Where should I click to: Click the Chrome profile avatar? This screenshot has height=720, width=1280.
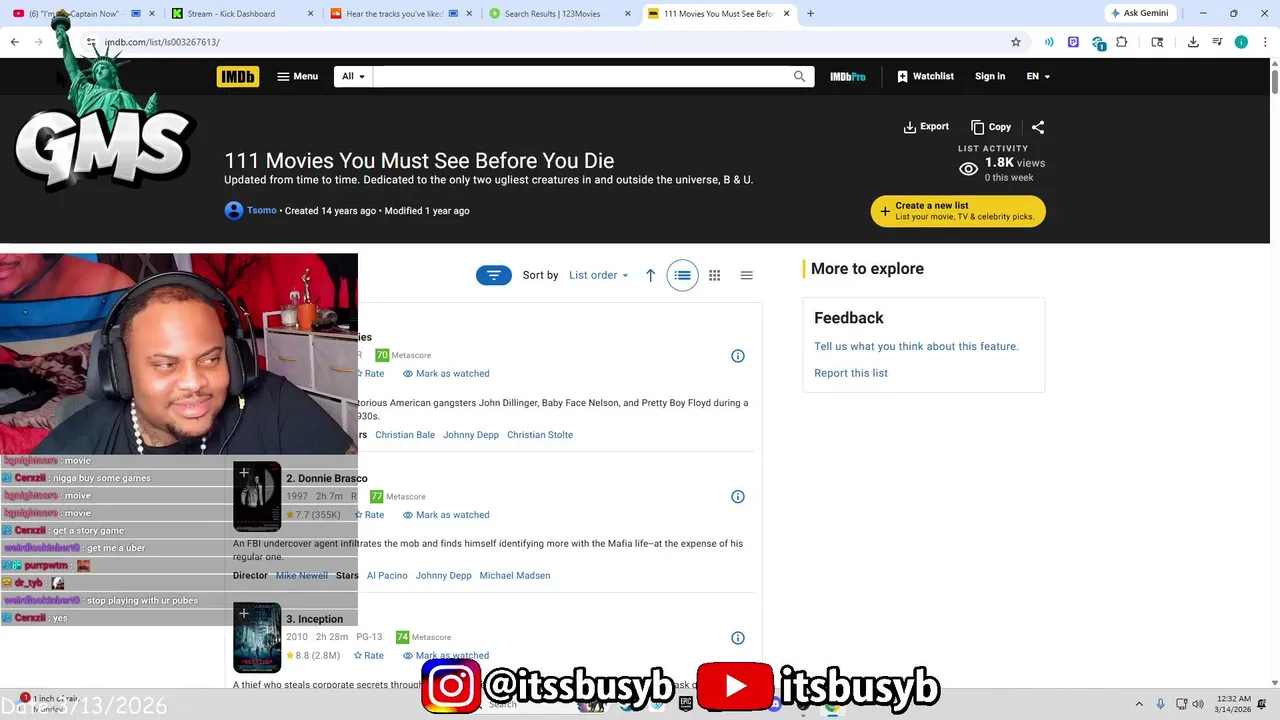(x=1241, y=42)
